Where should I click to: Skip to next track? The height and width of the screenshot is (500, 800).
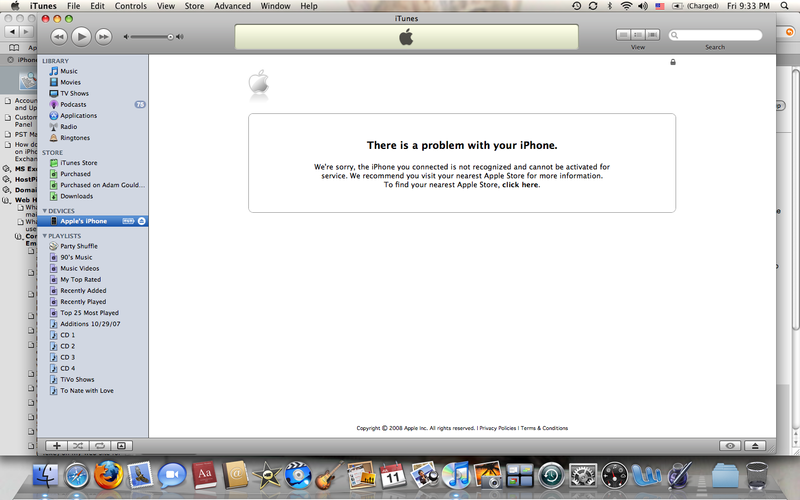coord(104,37)
